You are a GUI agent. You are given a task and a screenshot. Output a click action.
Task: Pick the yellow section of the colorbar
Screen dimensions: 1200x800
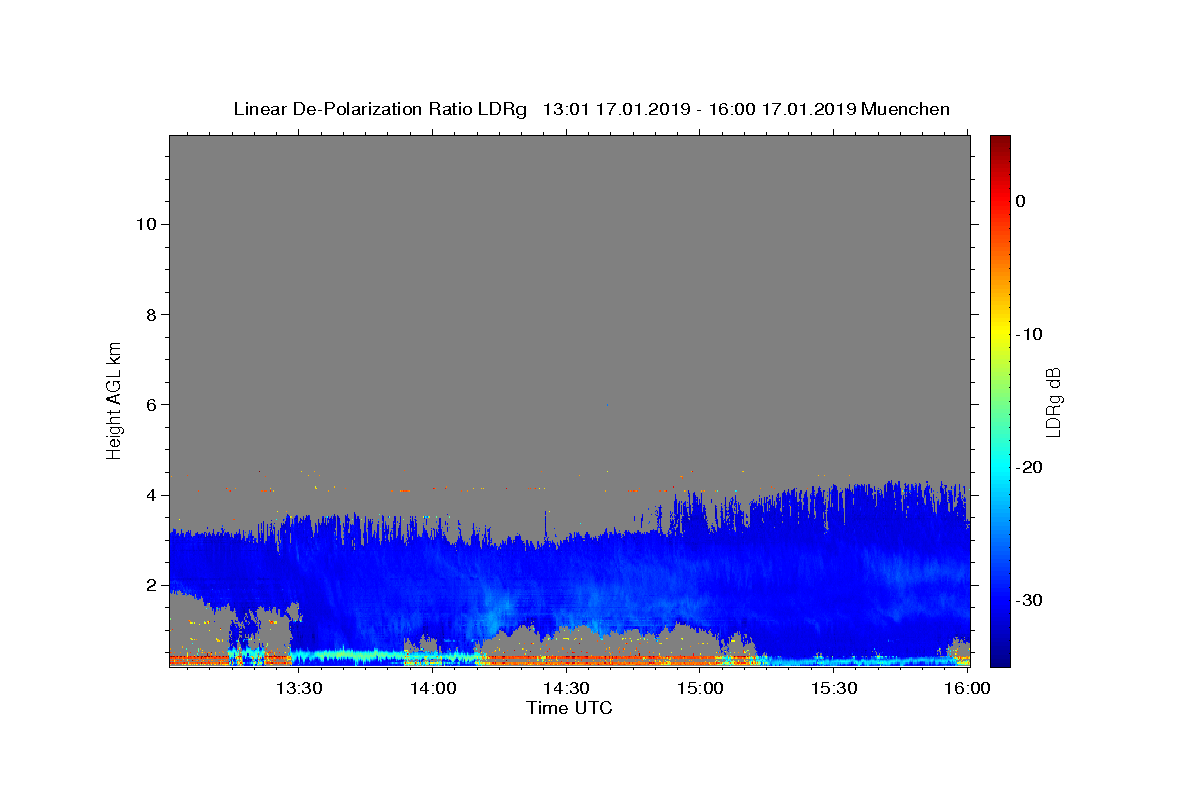(x=1000, y=334)
